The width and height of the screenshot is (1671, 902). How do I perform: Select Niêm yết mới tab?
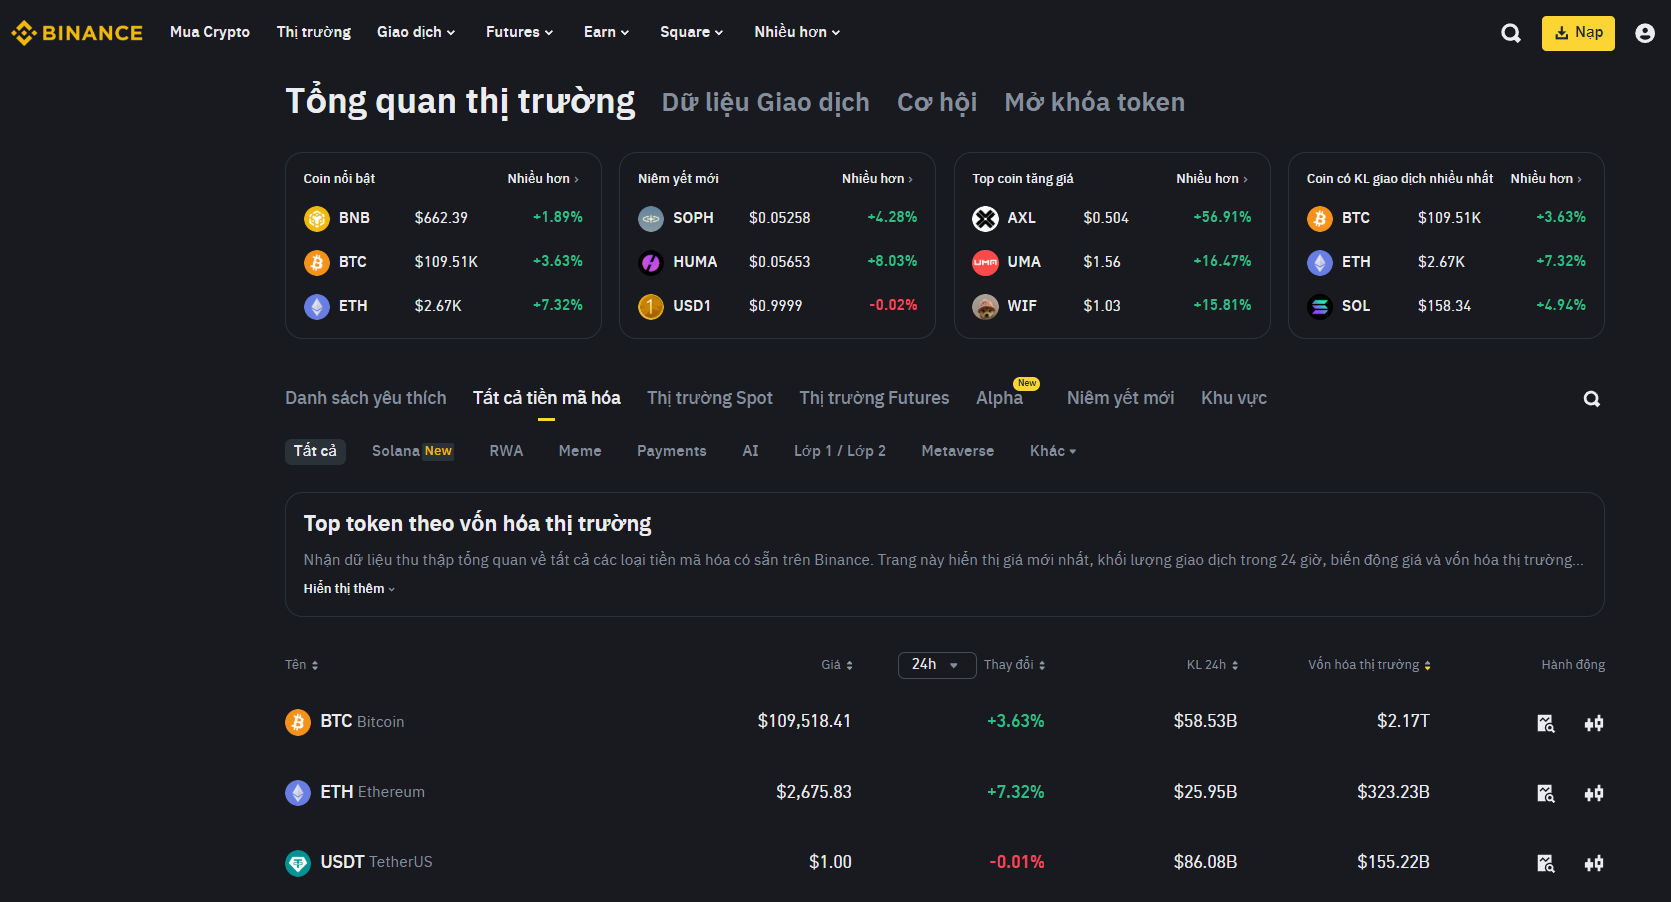[1121, 398]
